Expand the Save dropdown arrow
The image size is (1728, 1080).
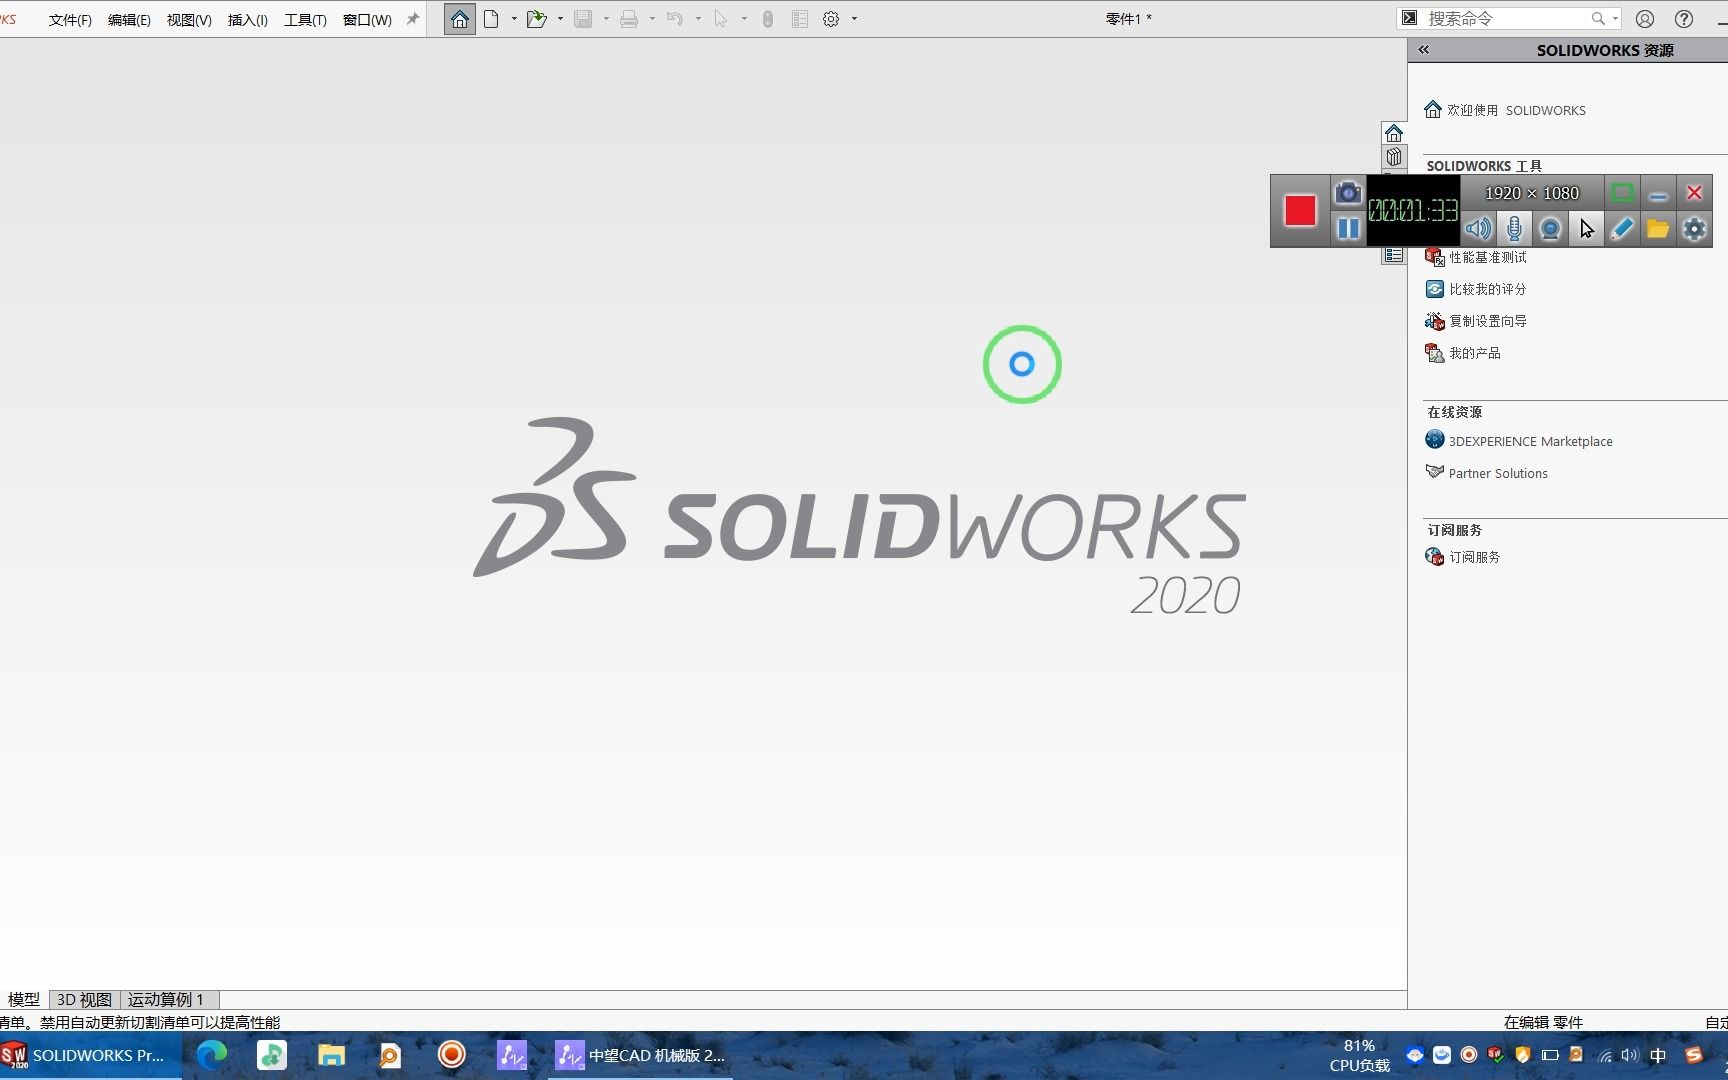point(606,19)
